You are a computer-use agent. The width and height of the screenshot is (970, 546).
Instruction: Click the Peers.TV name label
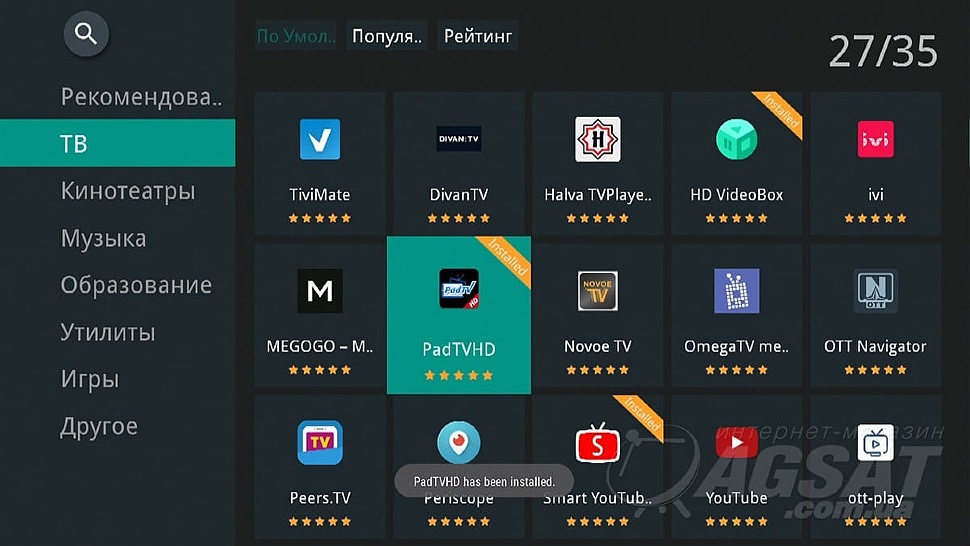point(320,498)
